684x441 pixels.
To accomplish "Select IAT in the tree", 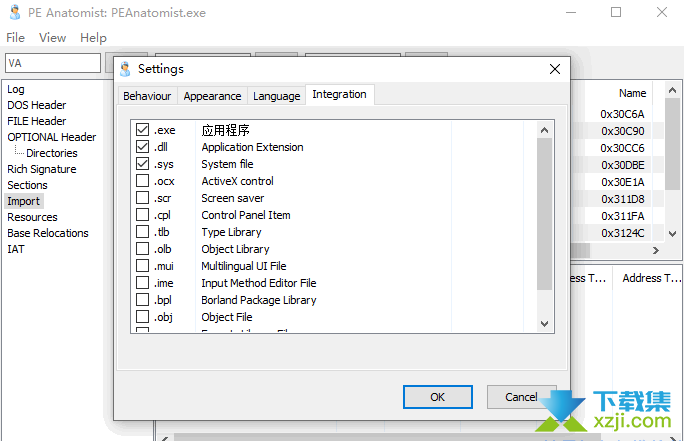I will pos(16,249).
